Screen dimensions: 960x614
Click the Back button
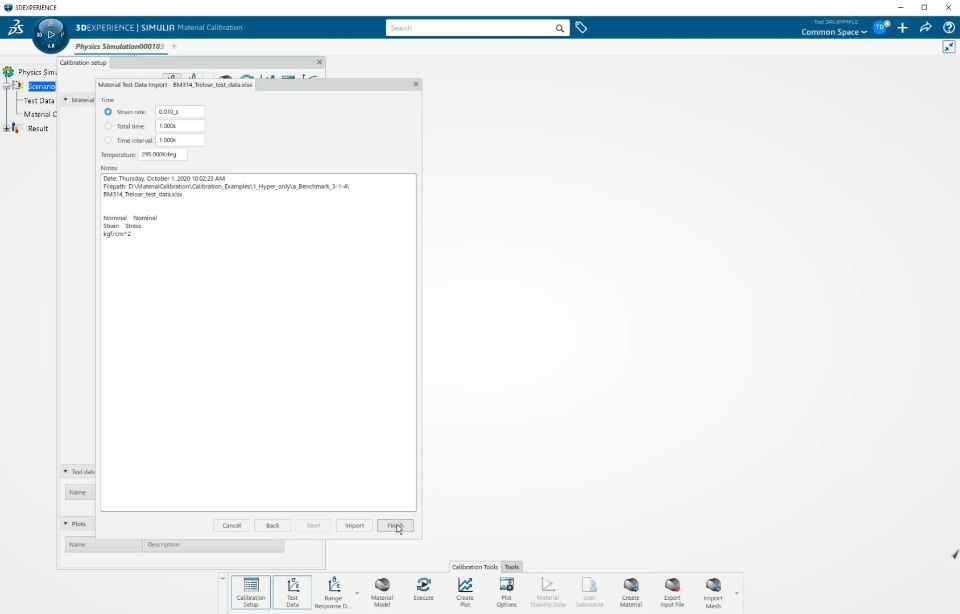(x=272, y=525)
